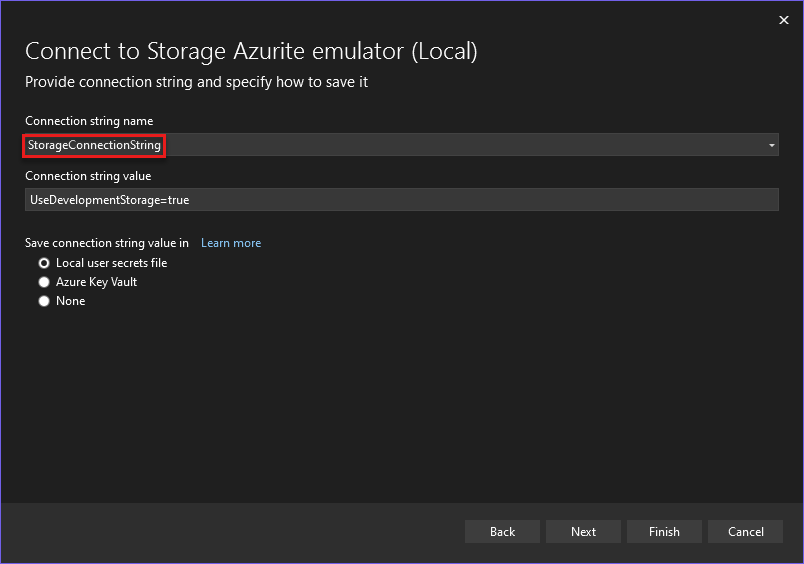Select the Local user secrets file radio button
This screenshot has width=804, height=564.
click(x=44, y=263)
